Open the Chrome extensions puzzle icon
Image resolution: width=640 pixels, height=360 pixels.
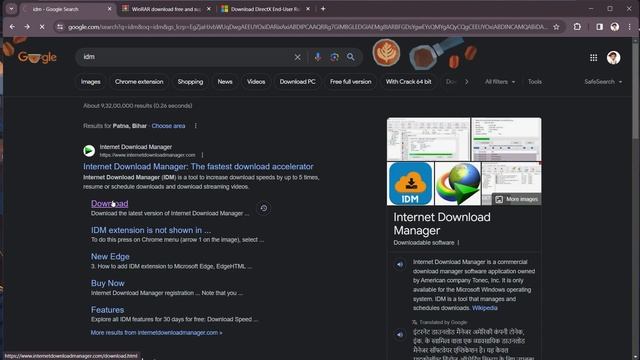point(577,27)
